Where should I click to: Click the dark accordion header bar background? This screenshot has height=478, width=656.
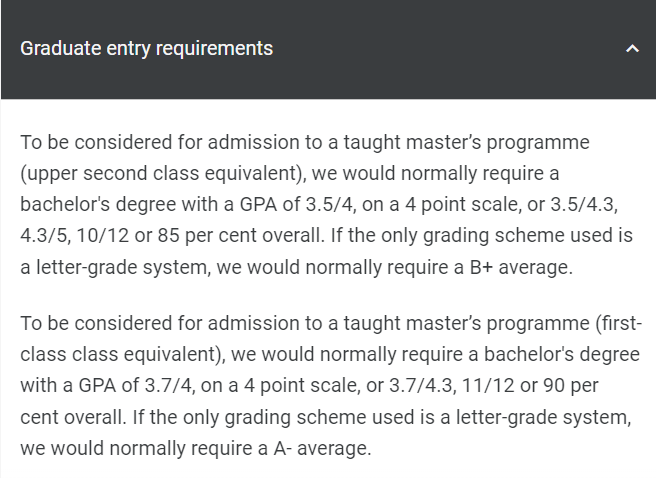click(x=328, y=49)
